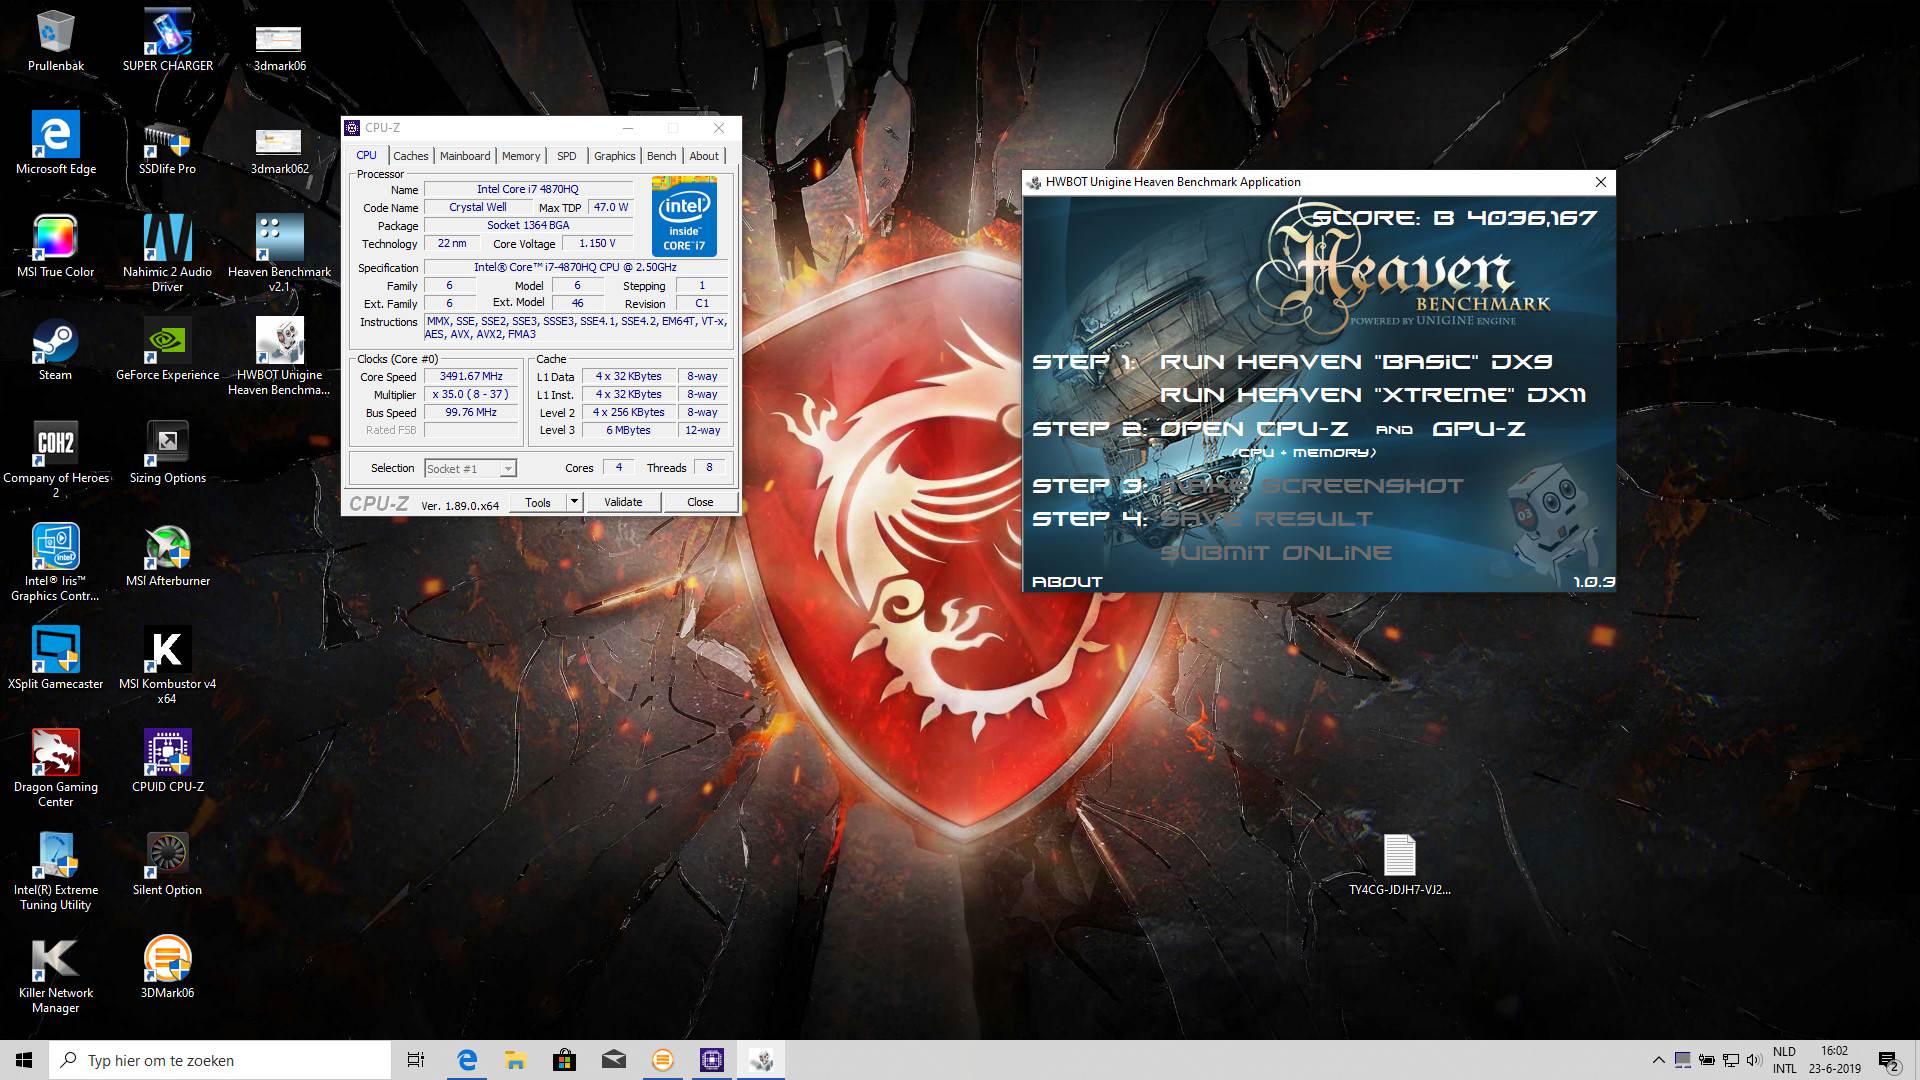The image size is (1920, 1080).
Task: Open HWBOT Unigine Heaven Benchmark desktop shortcut
Action: pos(279,357)
